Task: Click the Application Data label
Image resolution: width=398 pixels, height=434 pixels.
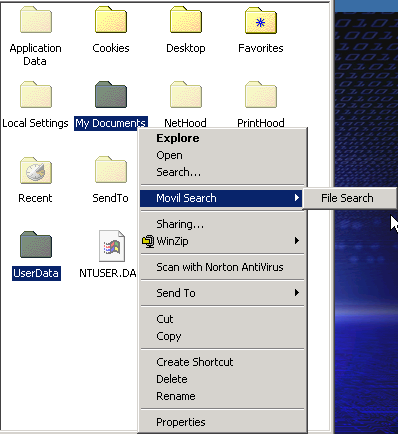Action: coord(35,55)
